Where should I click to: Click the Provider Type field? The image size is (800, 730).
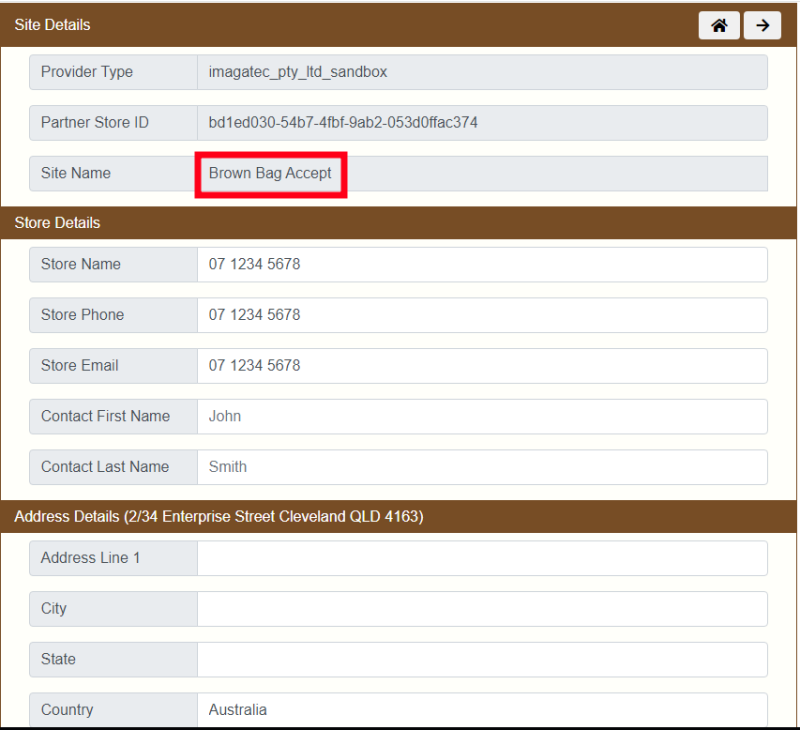click(x=482, y=72)
